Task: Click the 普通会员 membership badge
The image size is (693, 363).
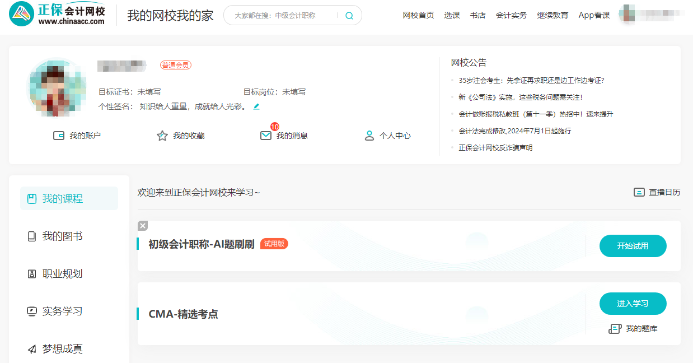Action: click(x=175, y=65)
